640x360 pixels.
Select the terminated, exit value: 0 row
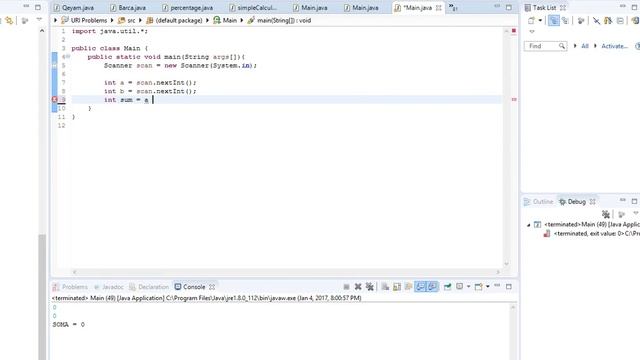pyautogui.click(x=591, y=233)
